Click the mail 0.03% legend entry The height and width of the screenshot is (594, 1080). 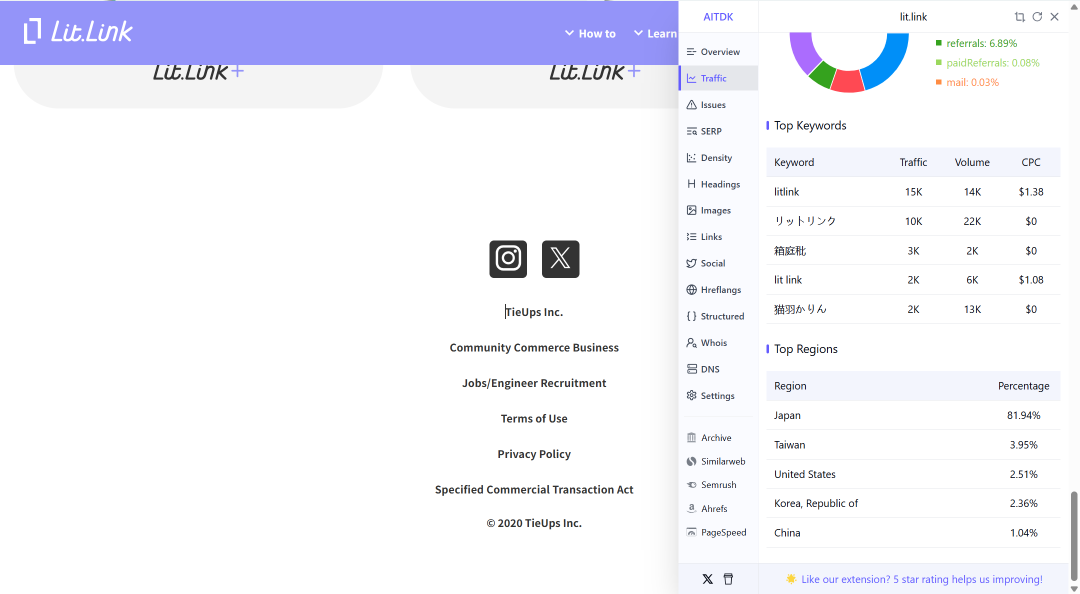click(x=966, y=82)
